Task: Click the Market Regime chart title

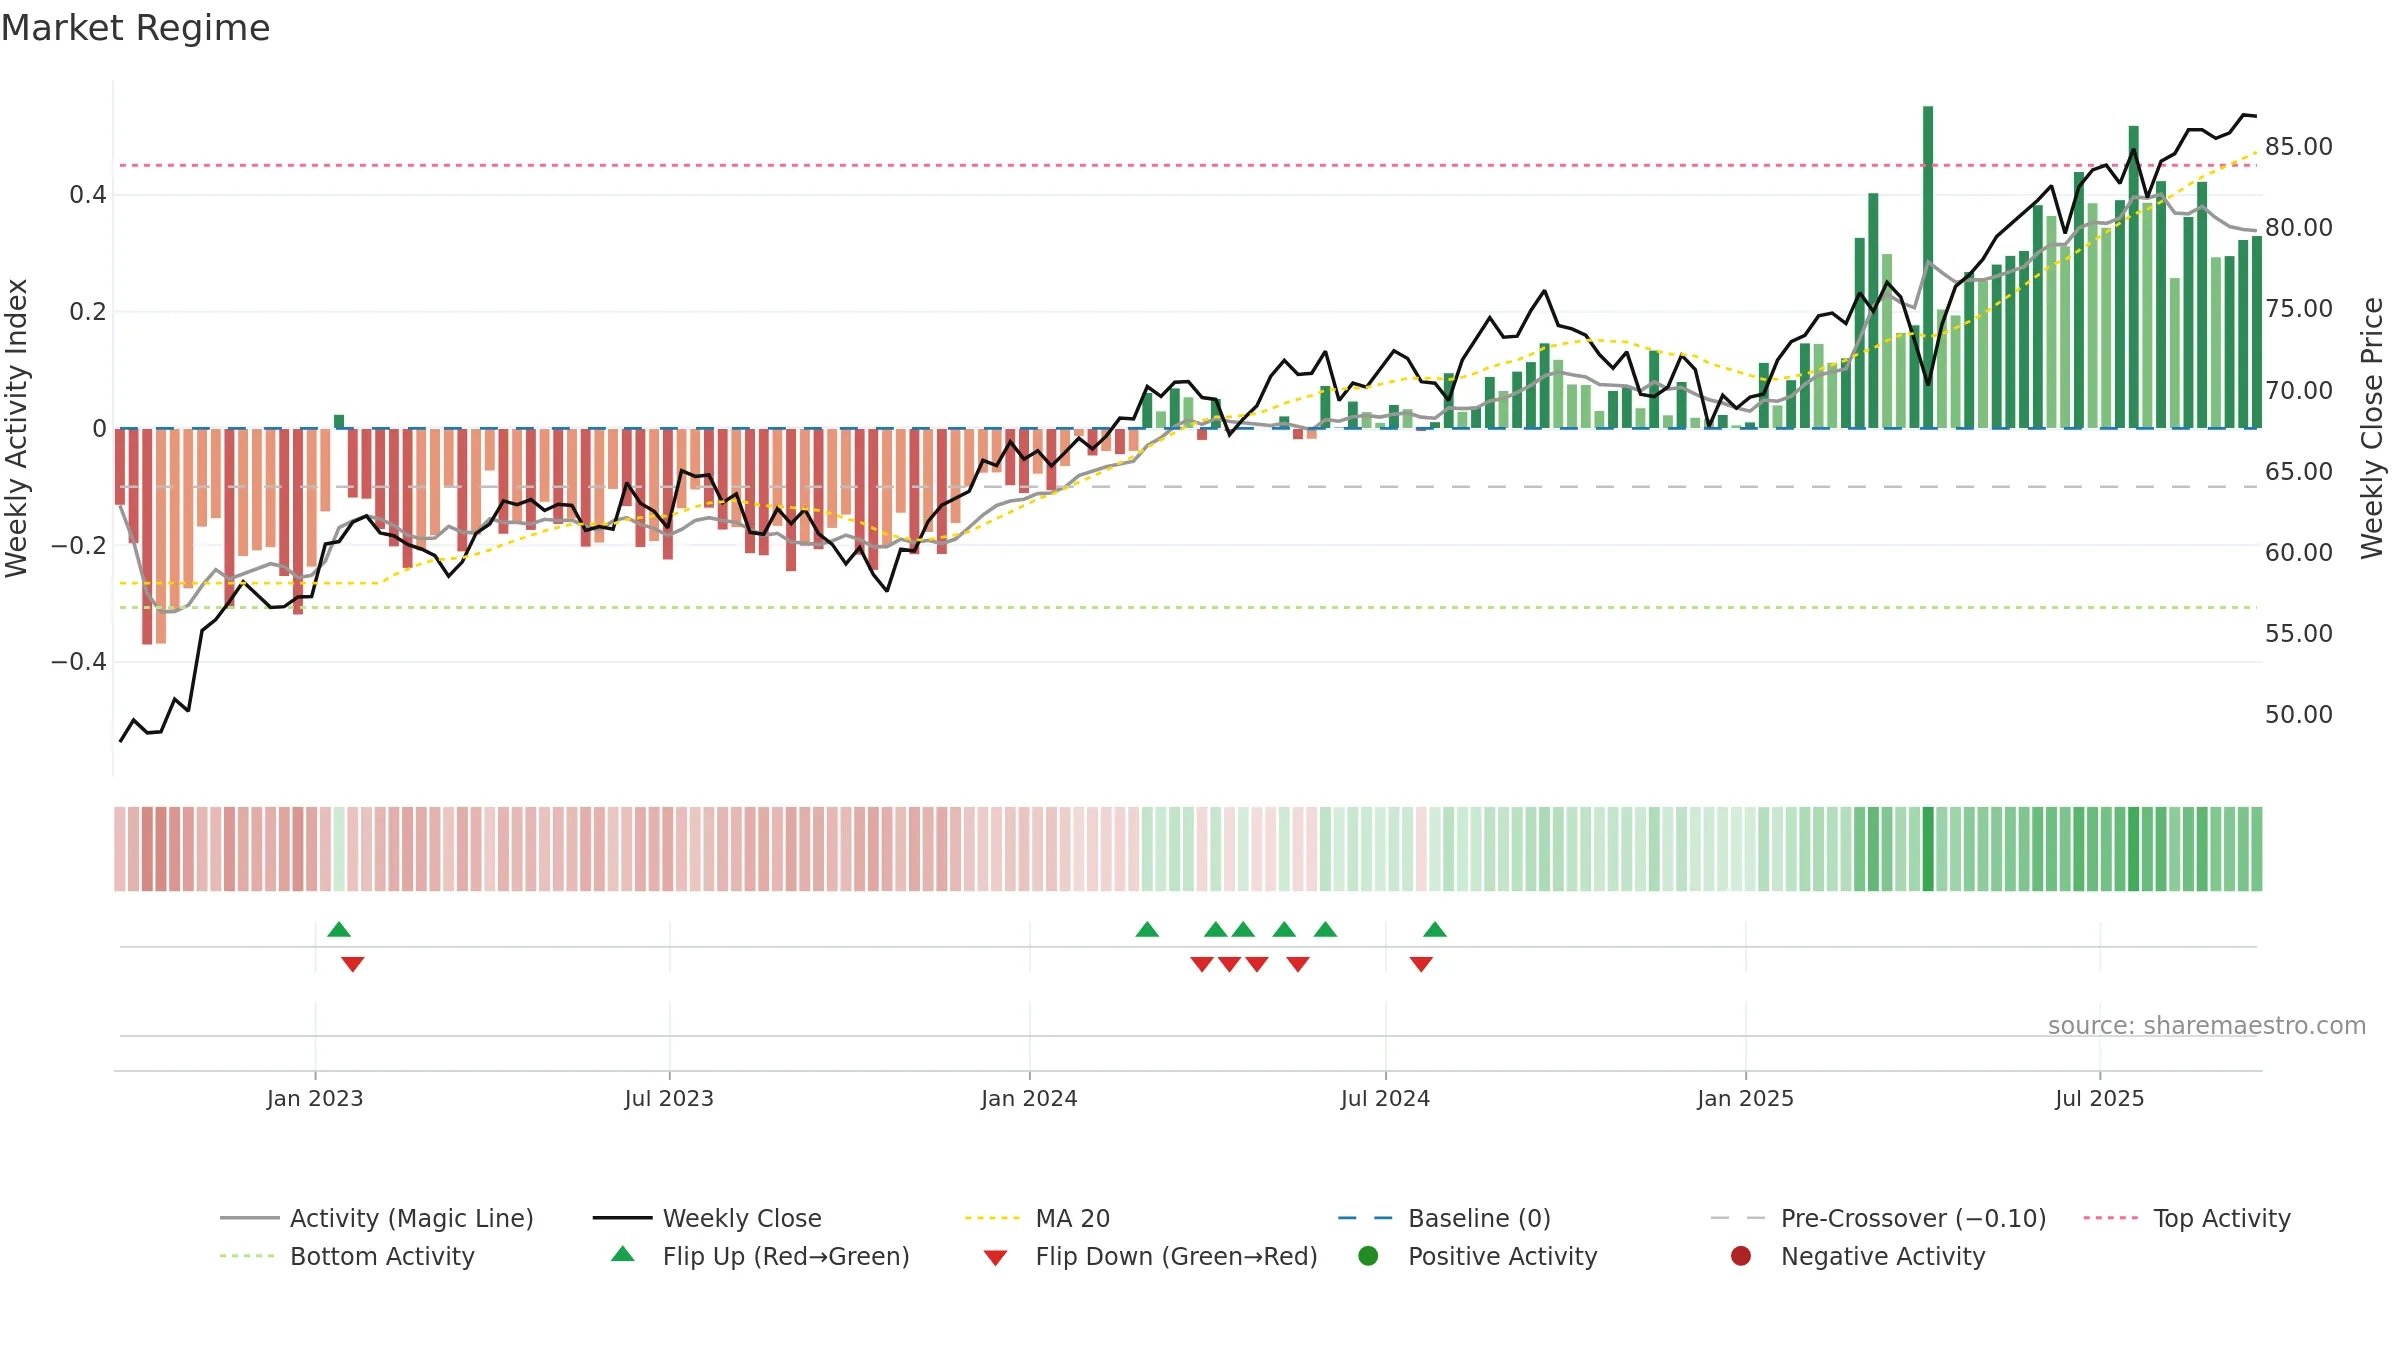Action: pos(135,28)
